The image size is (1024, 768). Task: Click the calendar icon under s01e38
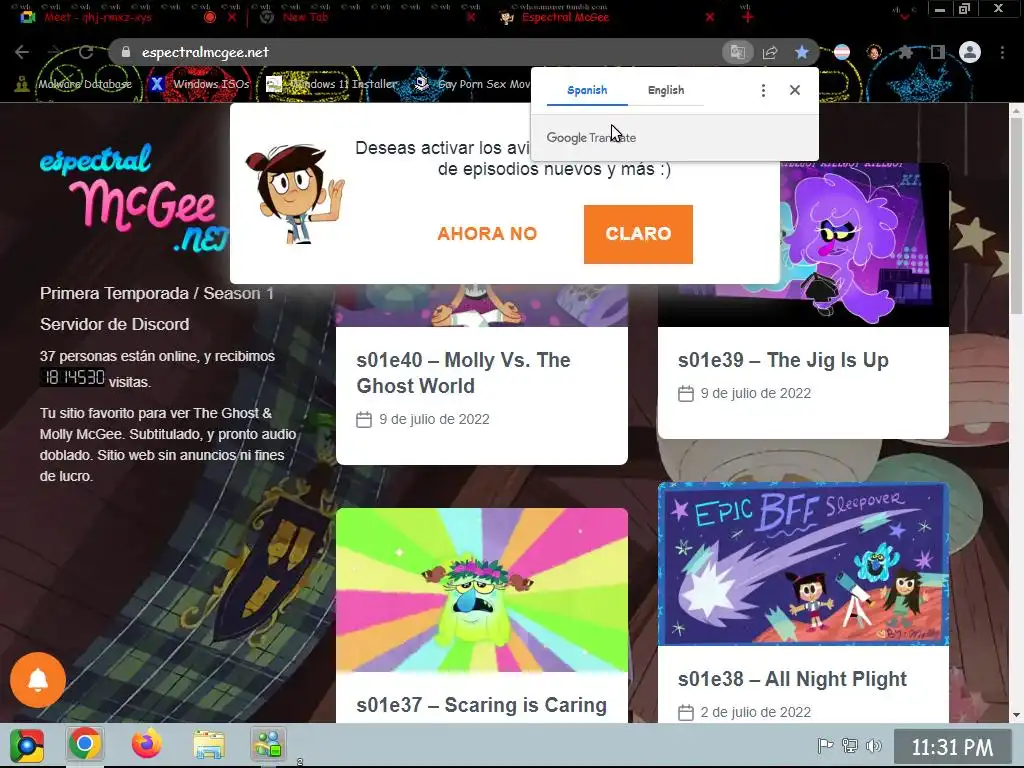pyautogui.click(x=686, y=712)
